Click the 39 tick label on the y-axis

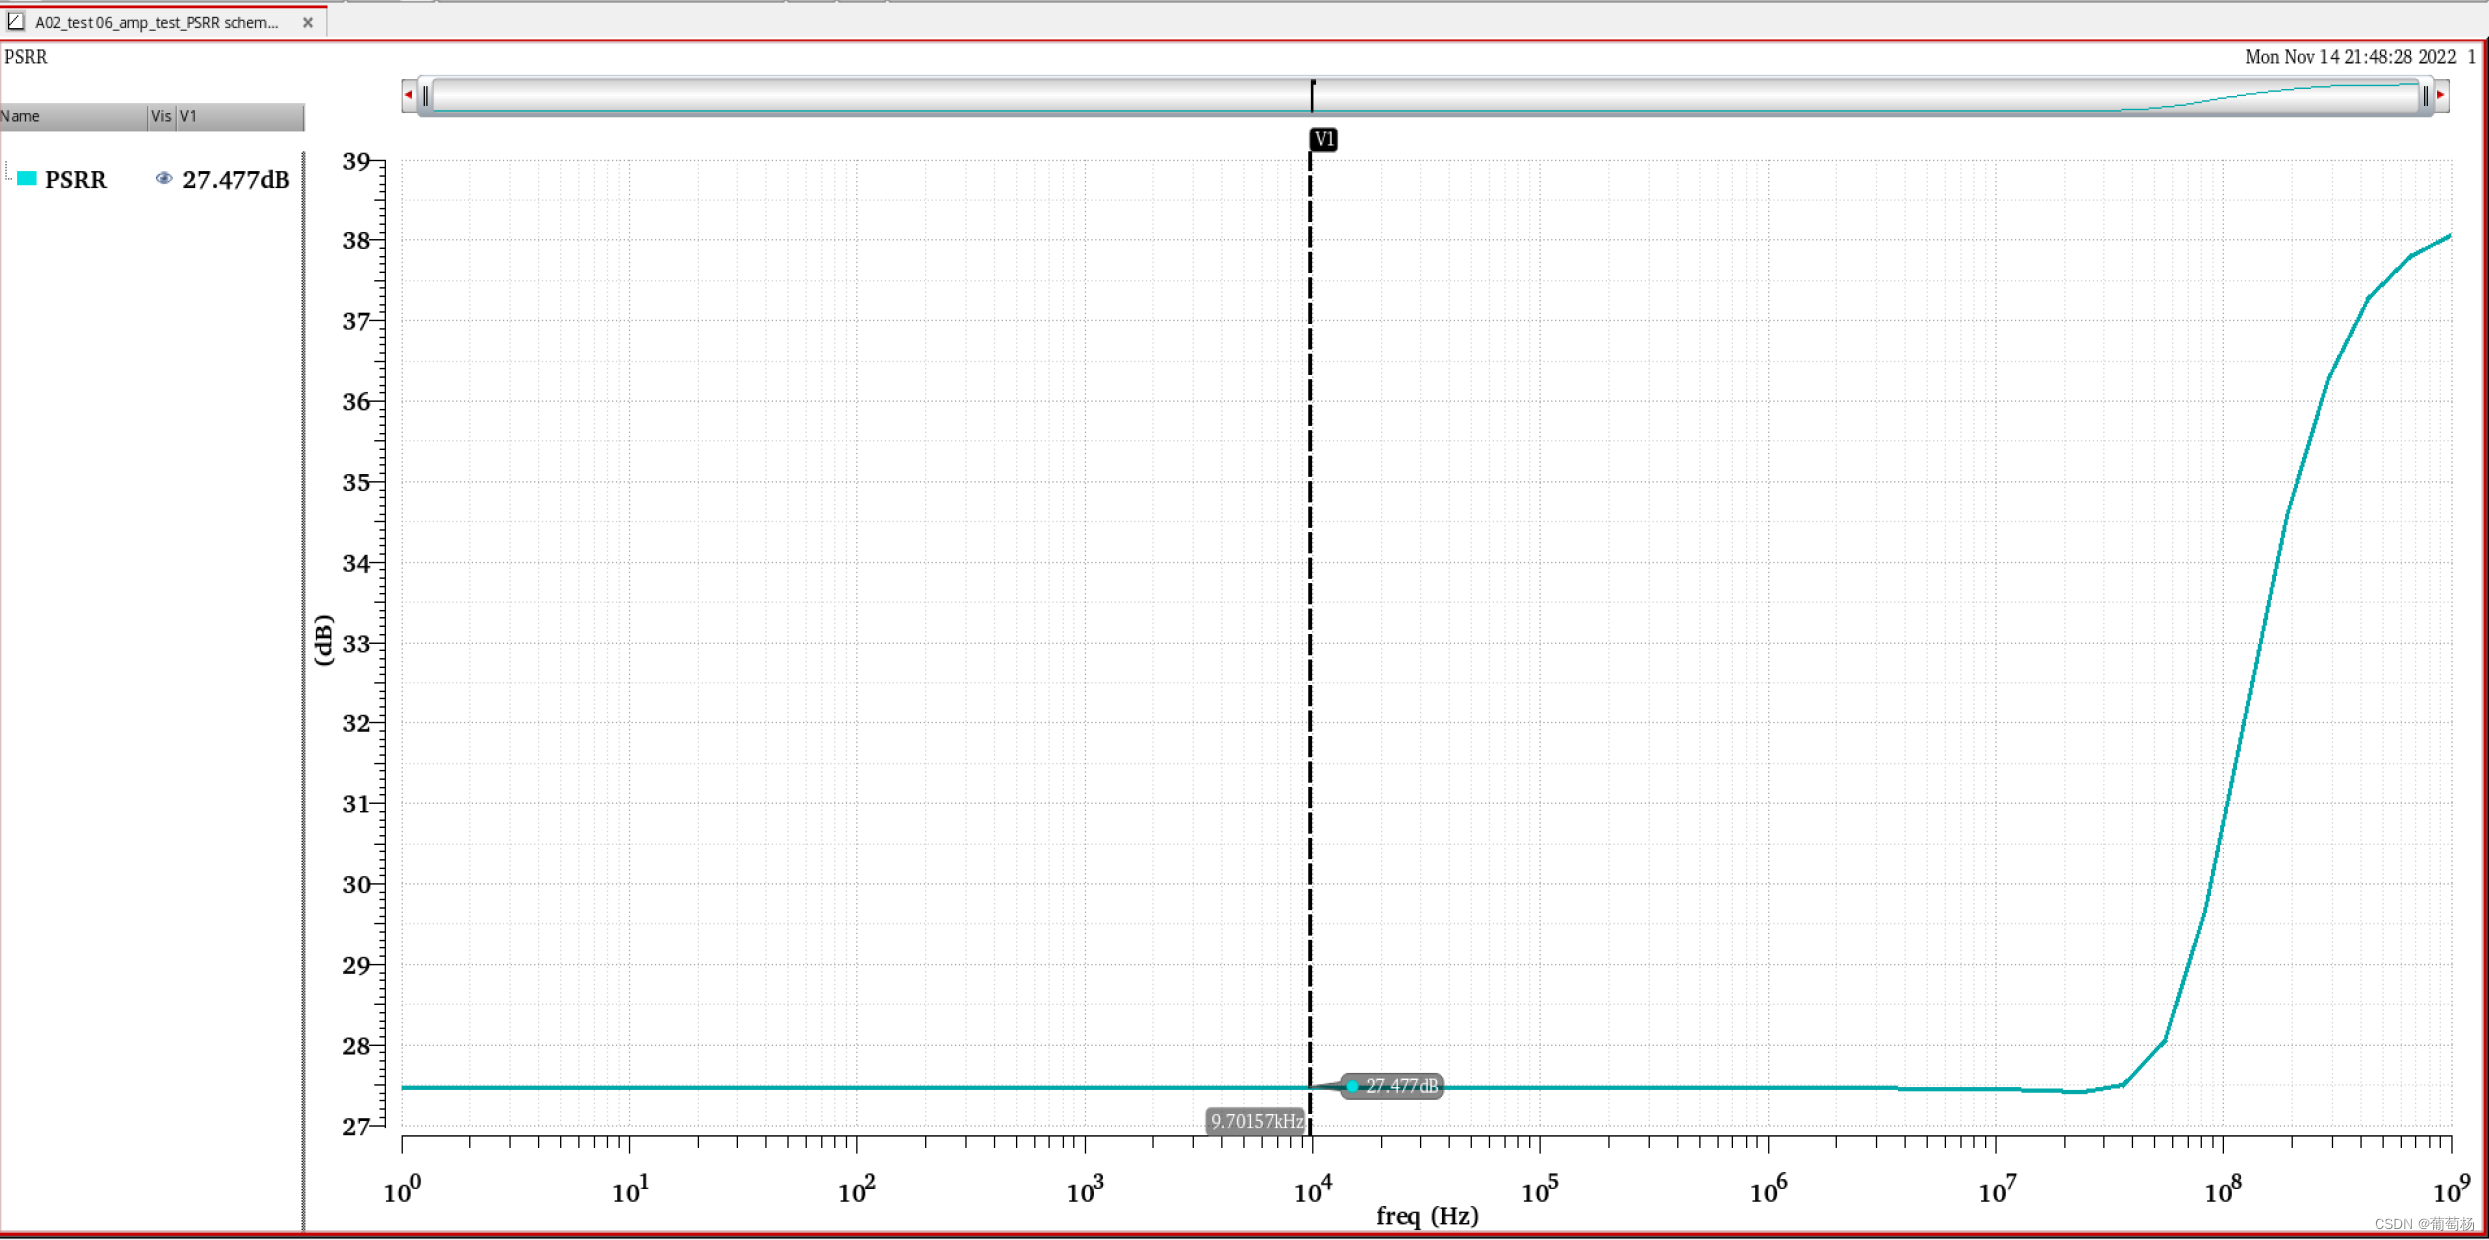pyautogui.click(x=356, y=161)
